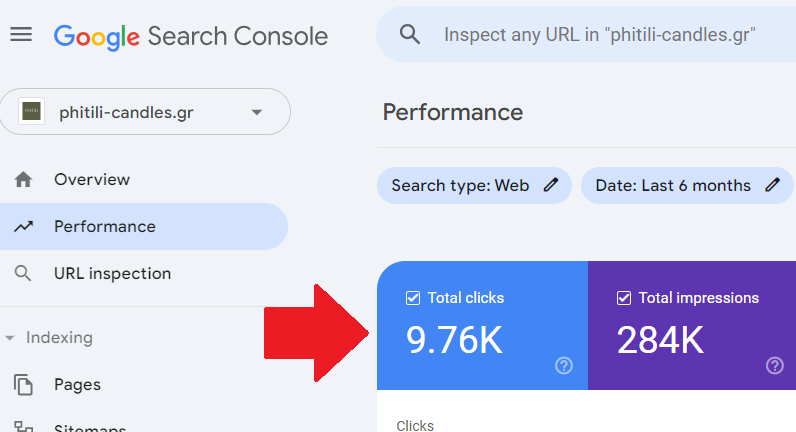Click the Pages documents icon
Image resolution: width=796 pixels, height=432 pixels.
[23, 385]
